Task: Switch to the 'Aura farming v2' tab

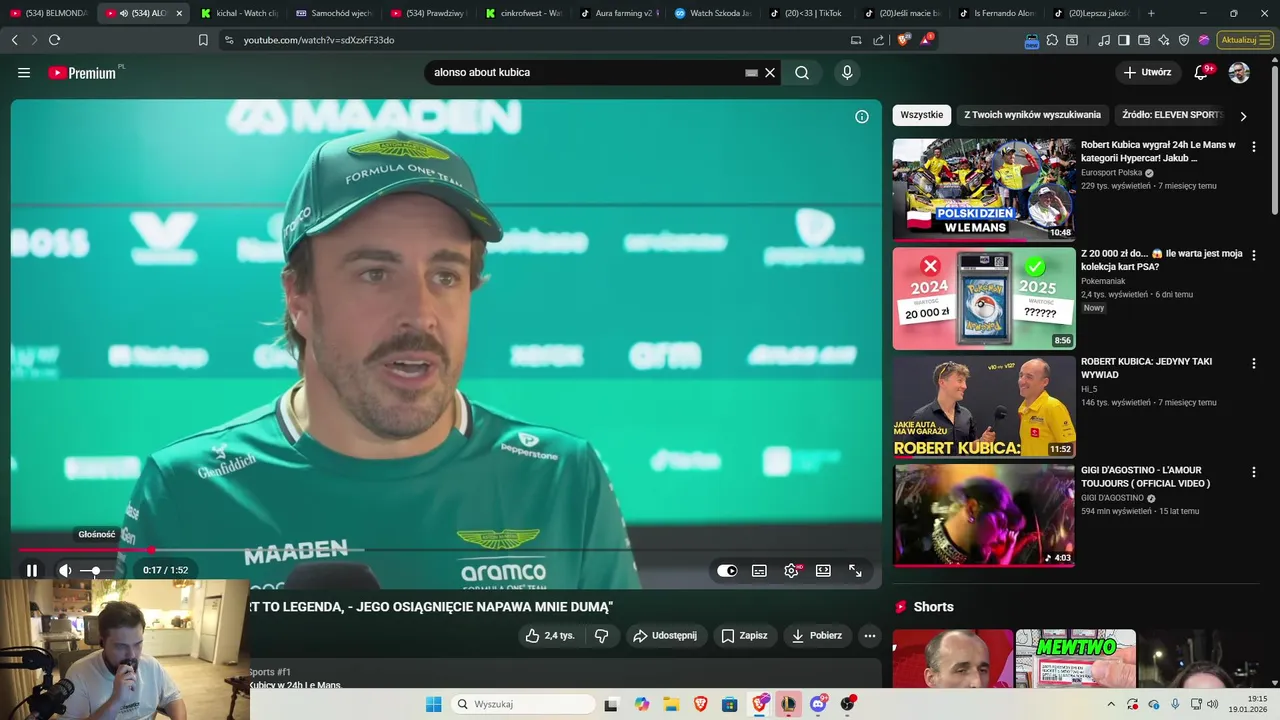Action: pyautogui.click(x=617, y=13)
